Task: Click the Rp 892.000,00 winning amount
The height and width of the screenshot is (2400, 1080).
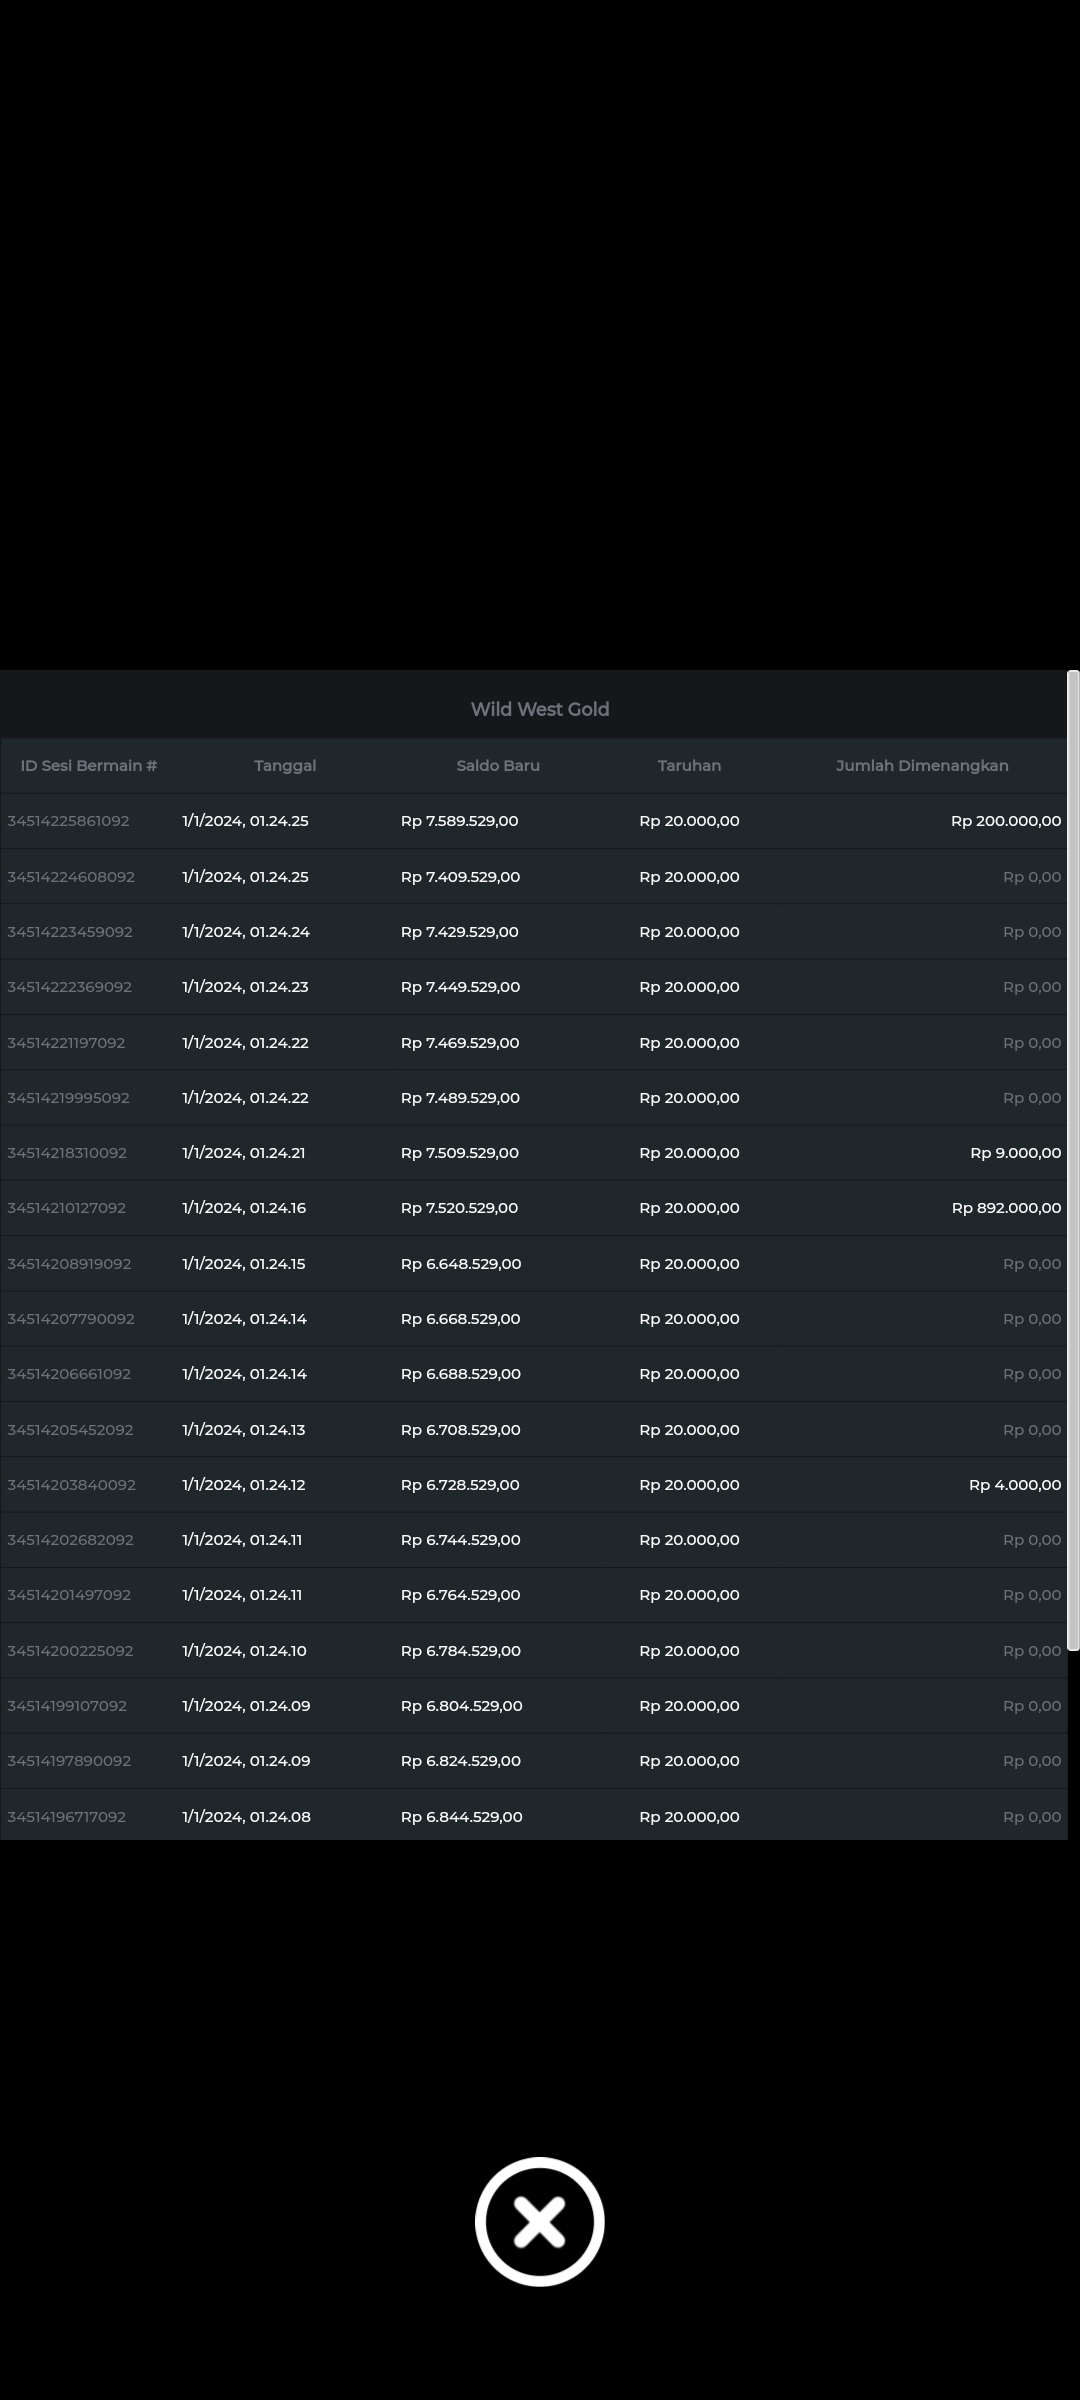Action: 1006,1208
